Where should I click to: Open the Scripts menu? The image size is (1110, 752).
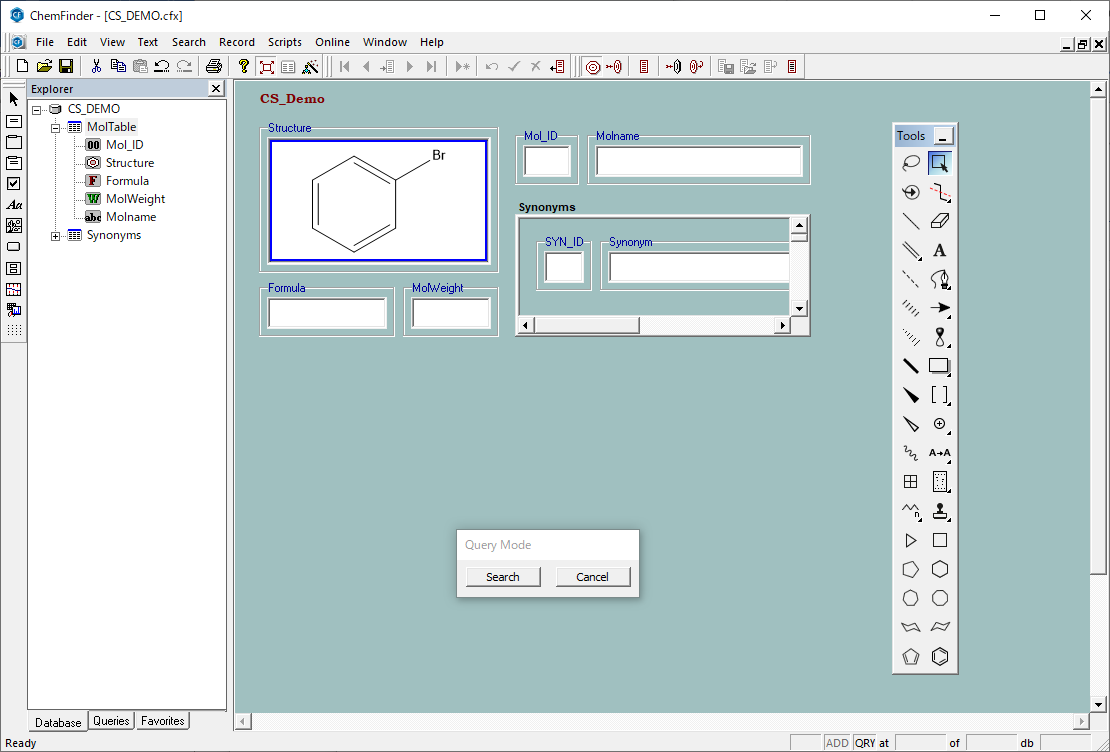tap(285, 42)
